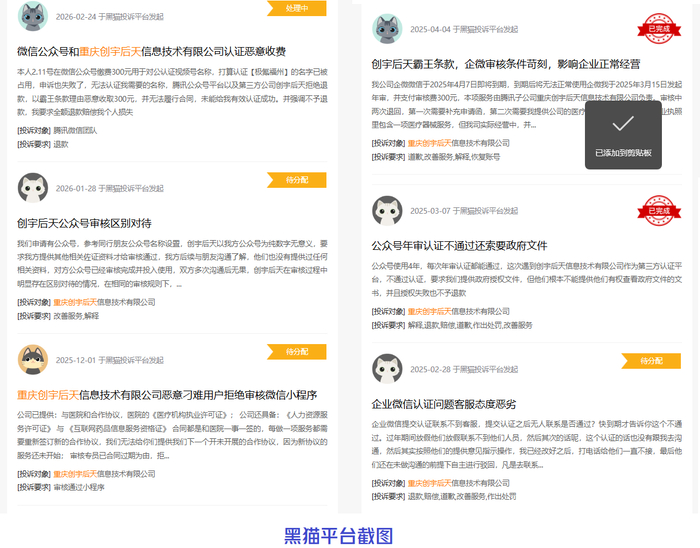This screenshot has height=548, width=700.
Task: Click the complaint target company under the 2025-03-07 complaint
Action: tap(458, 311)
